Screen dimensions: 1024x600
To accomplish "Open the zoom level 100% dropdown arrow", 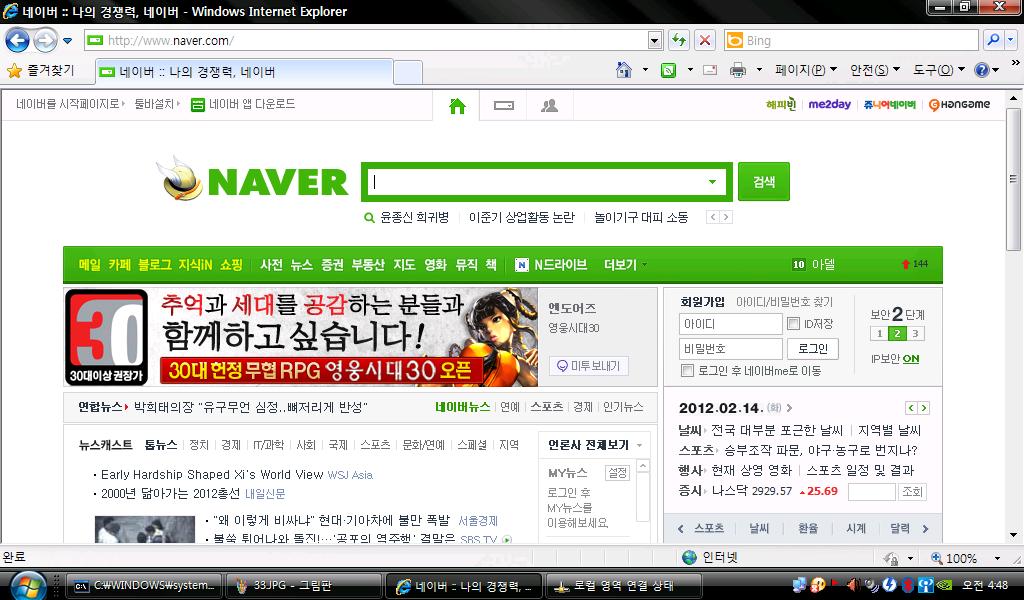I will (x=997, y=558).
